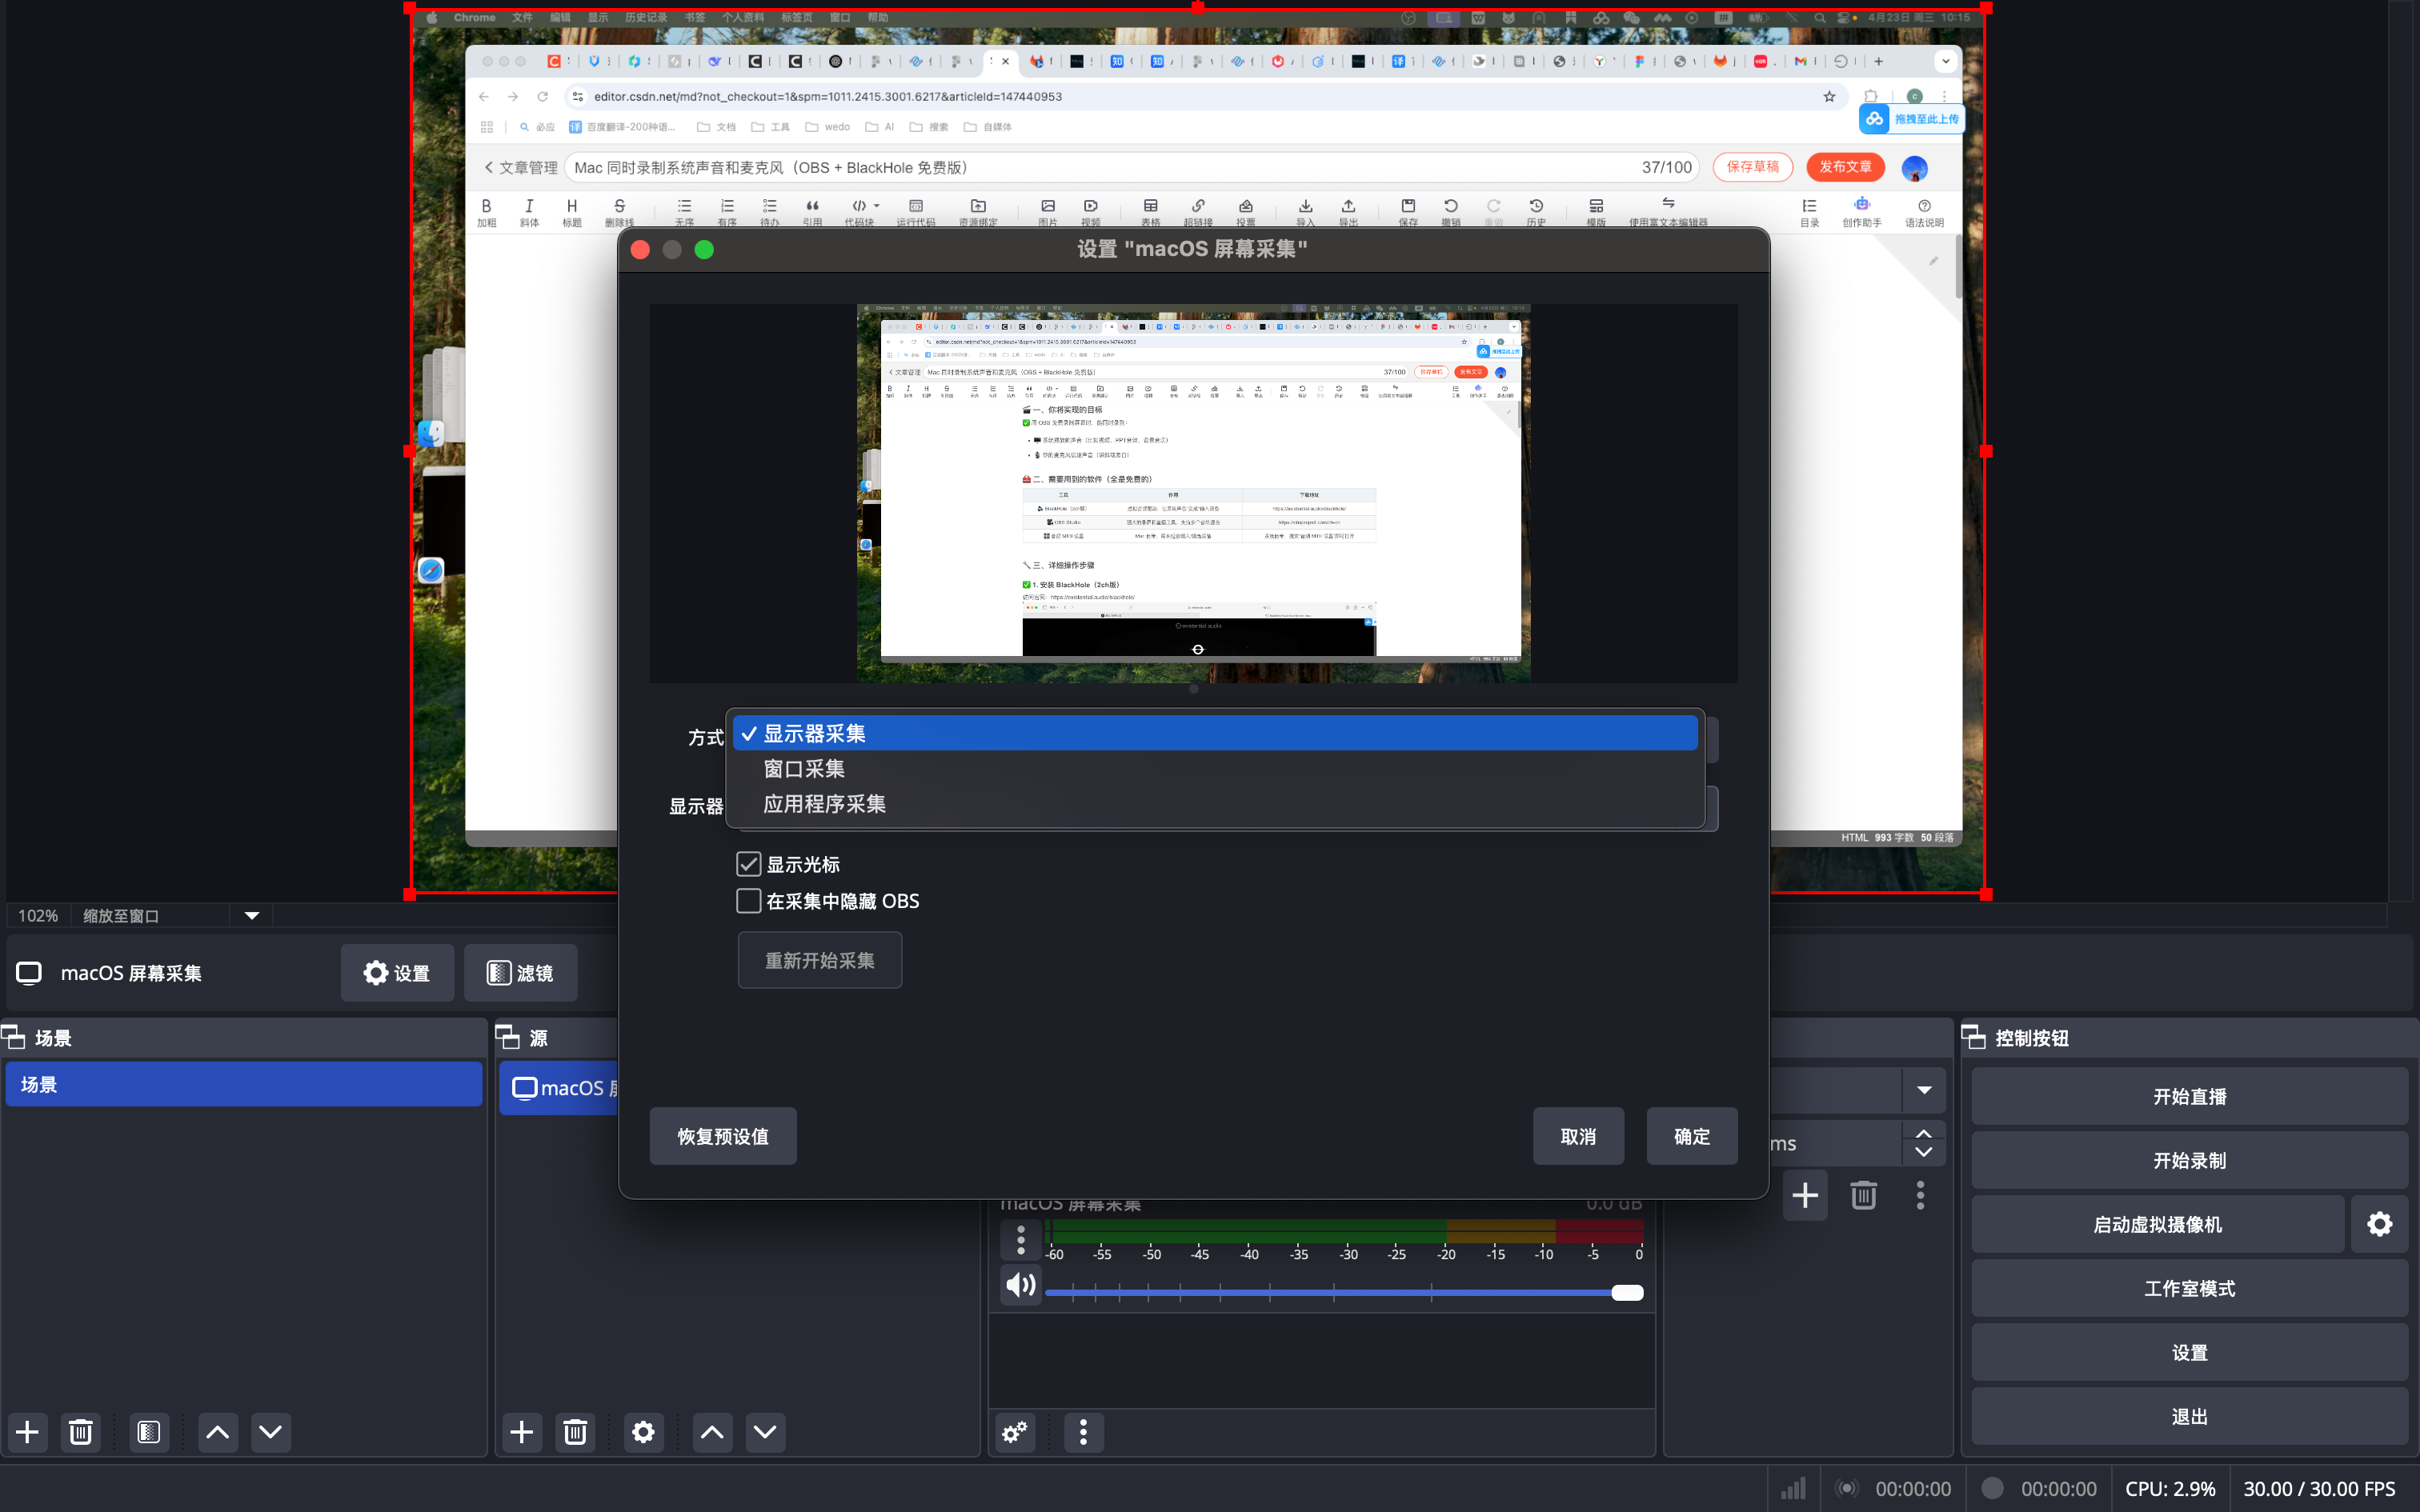Move source down with arrow icon
Screen dimensions: 2420x1512
[765, 1432]
